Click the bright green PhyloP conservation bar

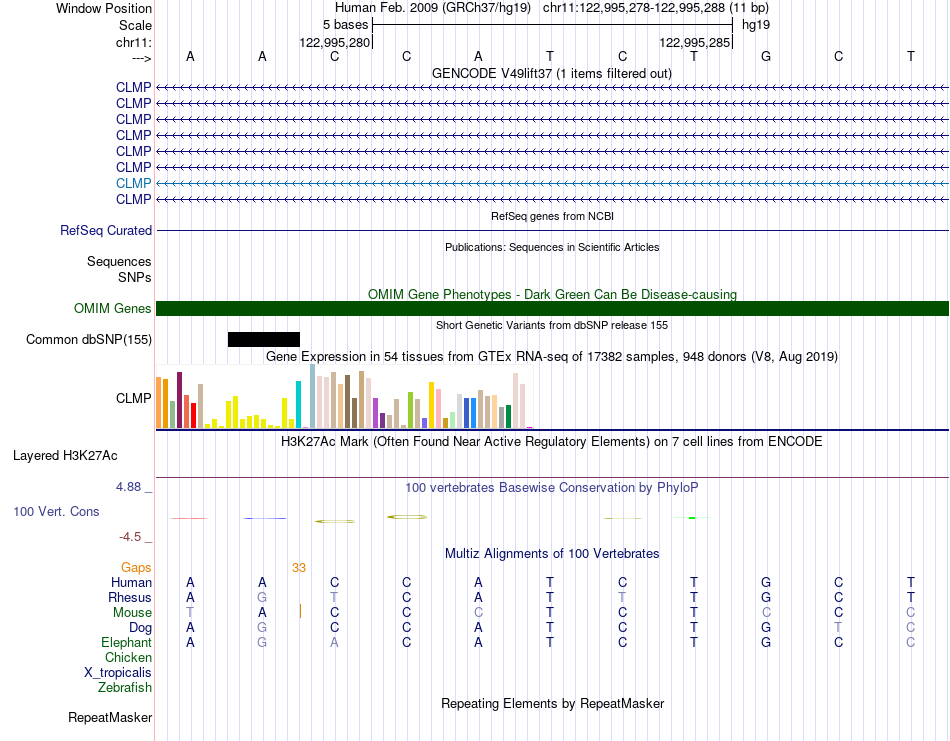(692, 517)
